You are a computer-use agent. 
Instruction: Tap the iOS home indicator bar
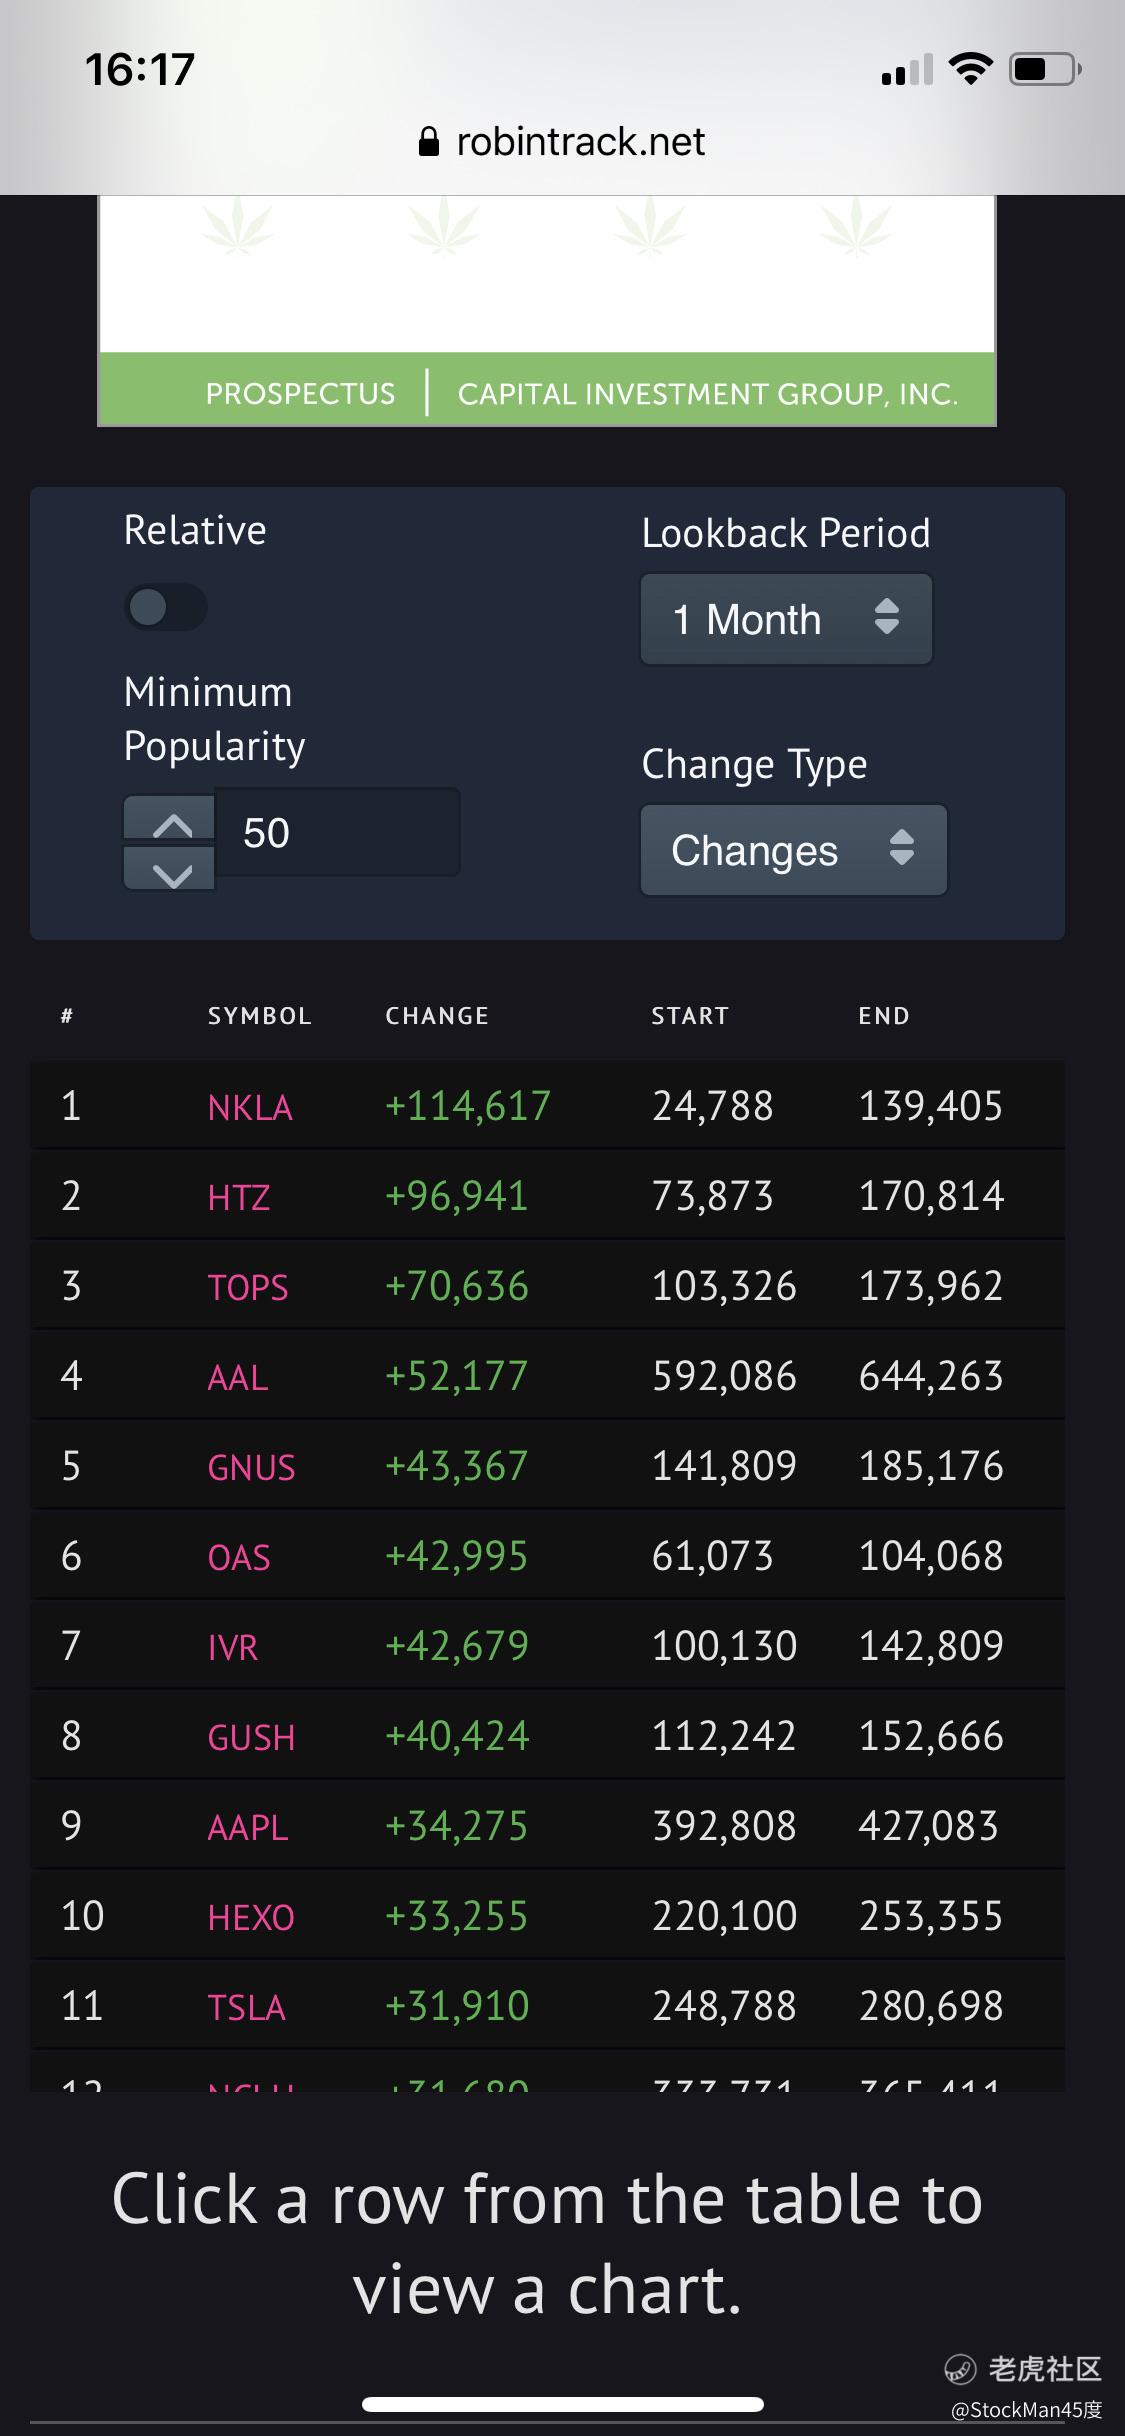(x=563, y=2404)
